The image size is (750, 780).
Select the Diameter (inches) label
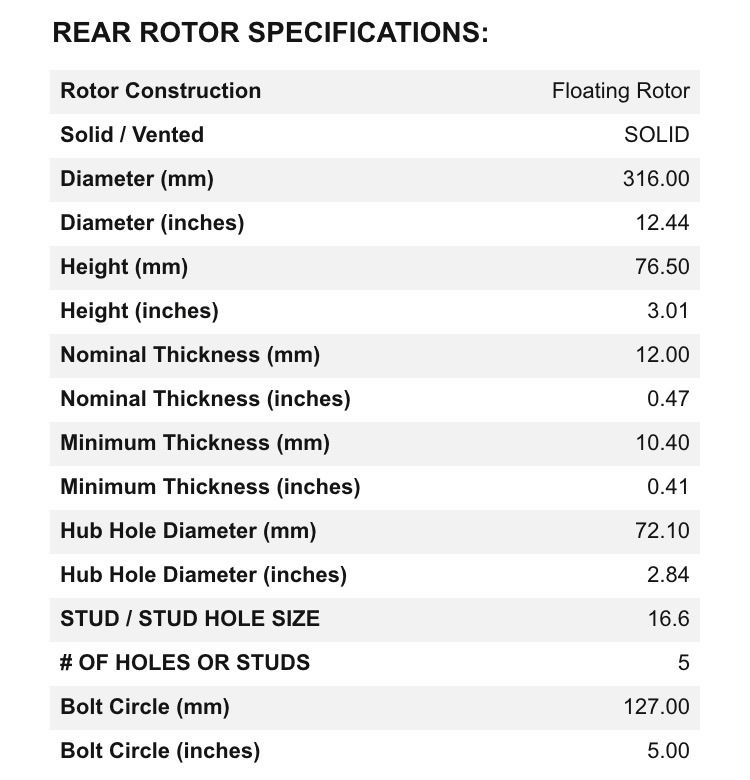tap(152, 223)
